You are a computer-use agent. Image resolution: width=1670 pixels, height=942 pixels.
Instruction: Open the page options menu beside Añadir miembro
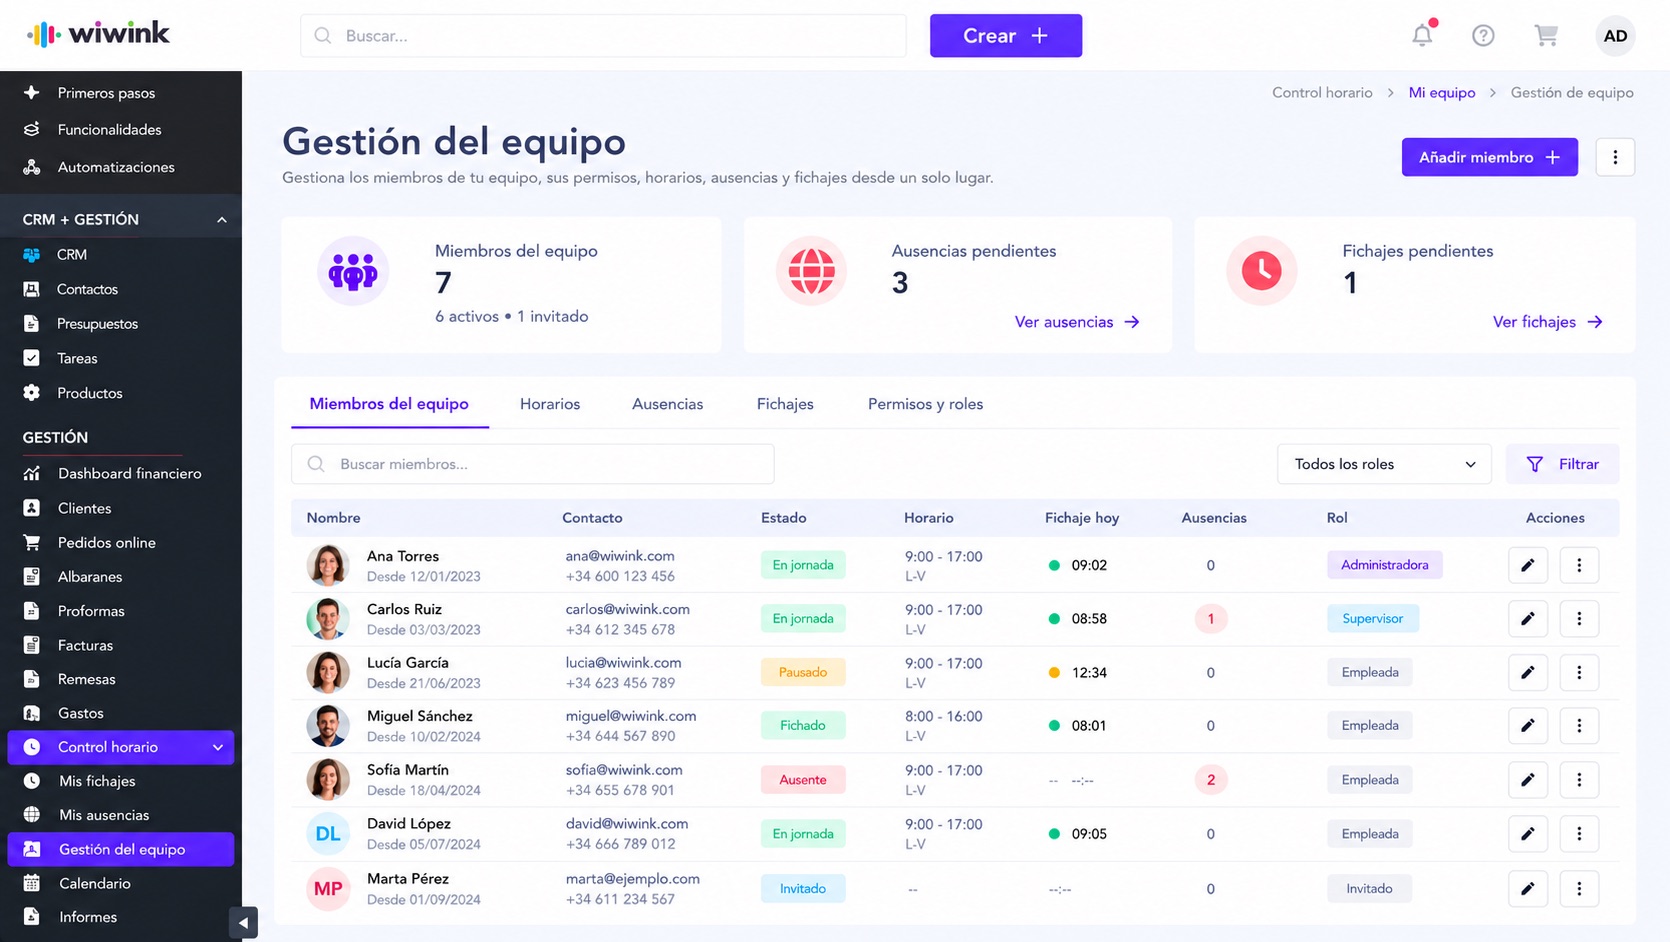[x=1615, y=157]
